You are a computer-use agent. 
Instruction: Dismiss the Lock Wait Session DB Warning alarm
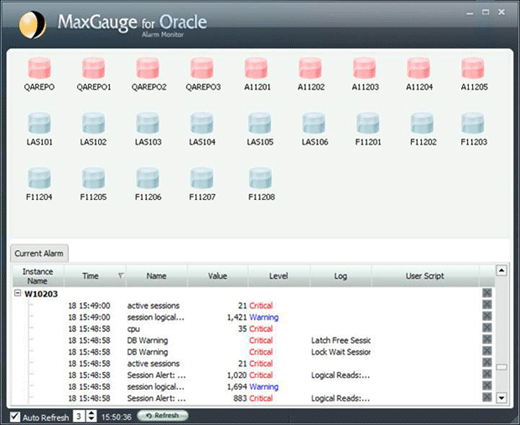pyautogui.click(x=487, y=351)
